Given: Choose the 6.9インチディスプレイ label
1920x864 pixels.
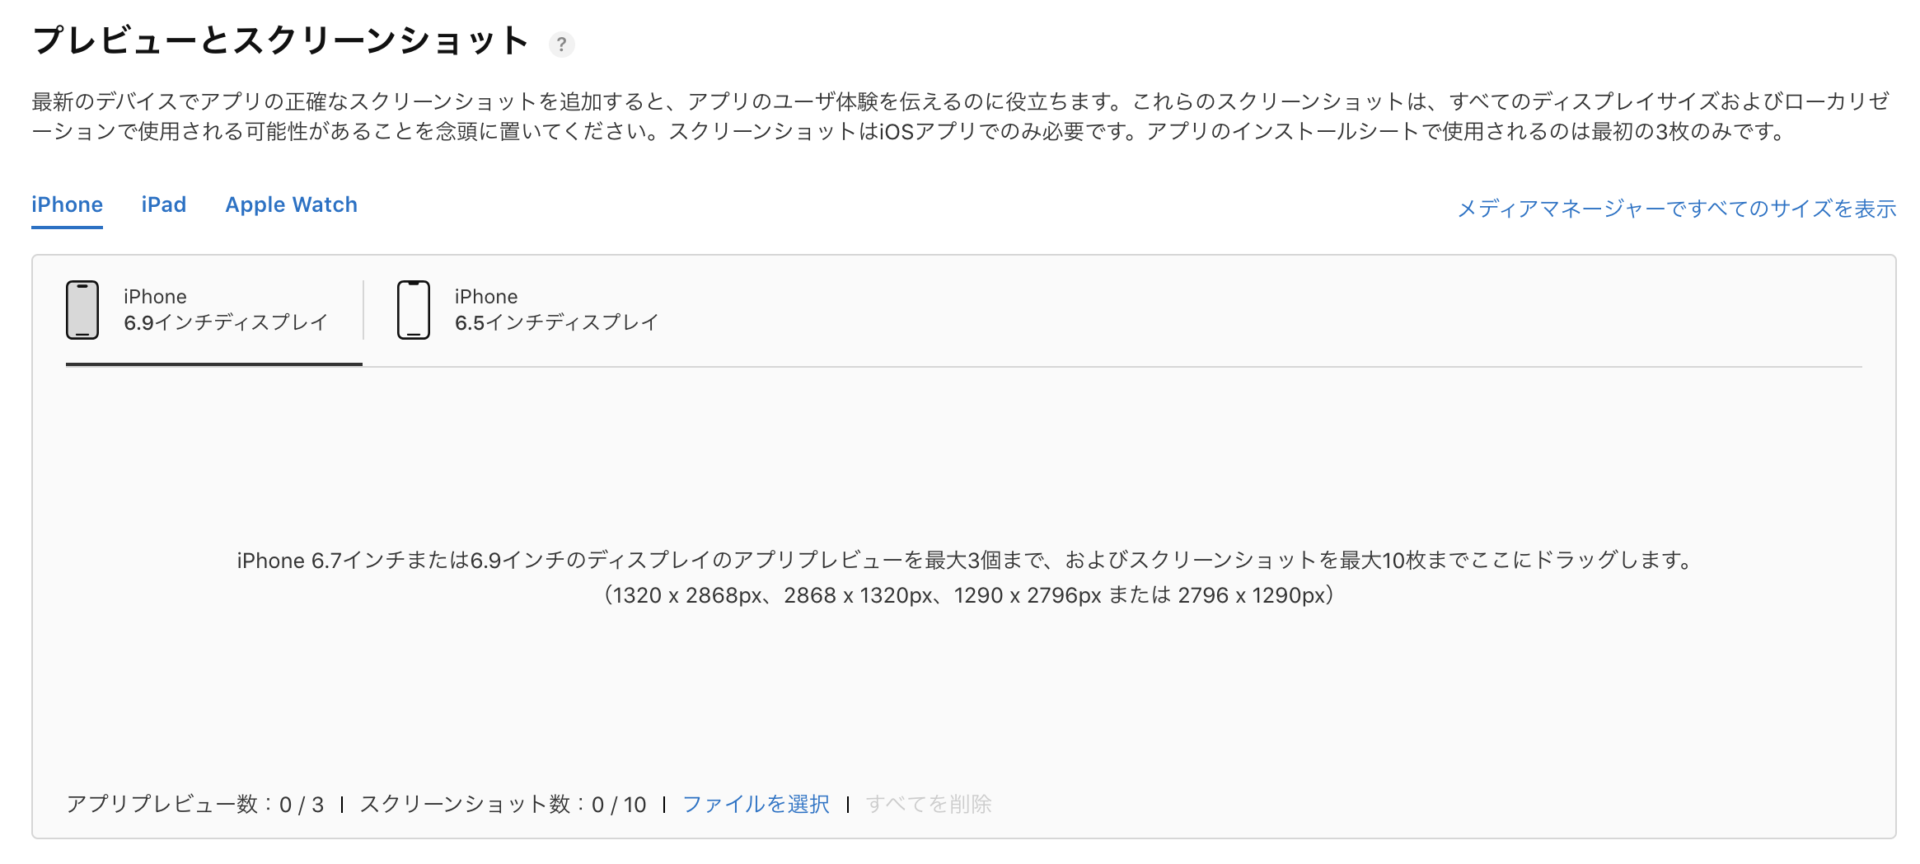Looking at the screenshot, I should 226,322.
